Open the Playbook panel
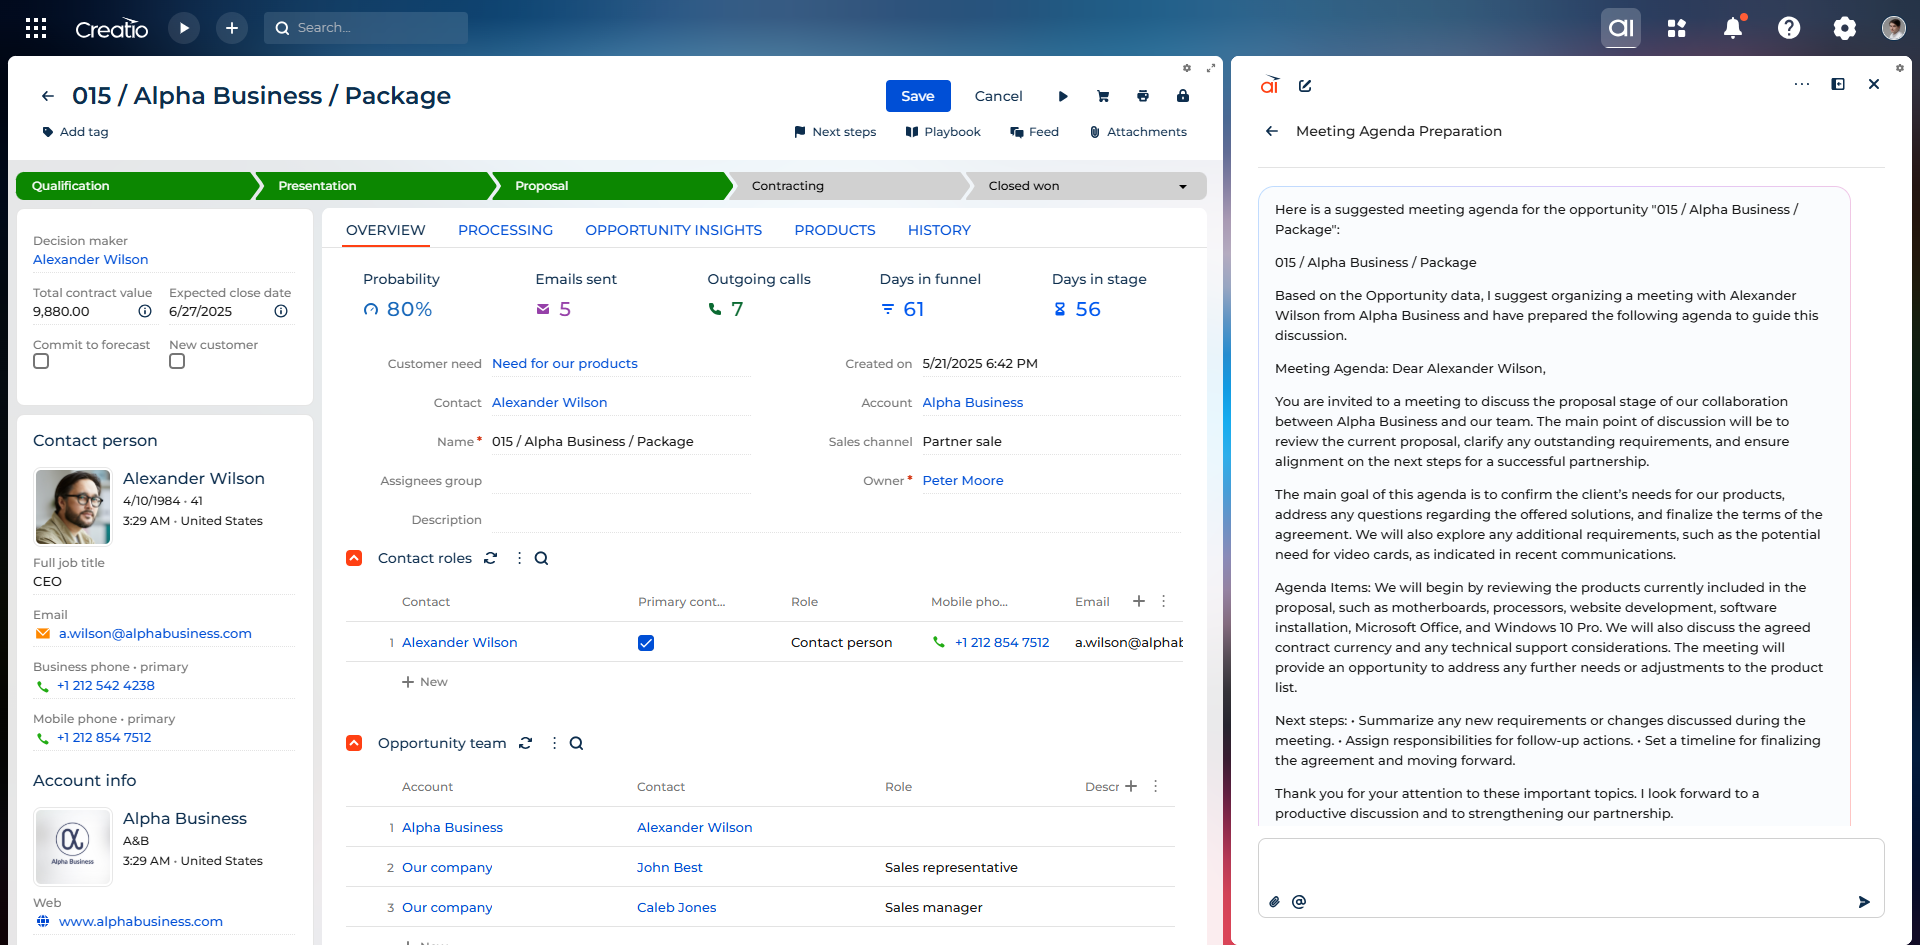 coord(943,132)
